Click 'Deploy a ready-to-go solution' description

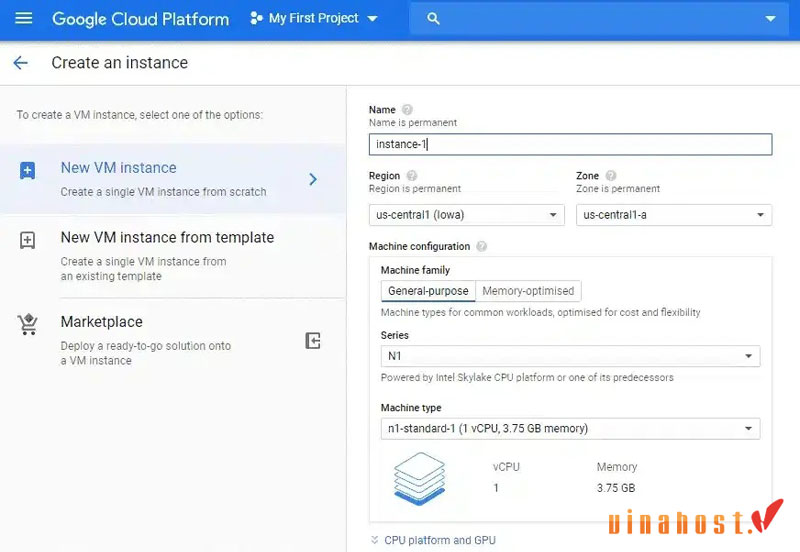pos(145,353)
